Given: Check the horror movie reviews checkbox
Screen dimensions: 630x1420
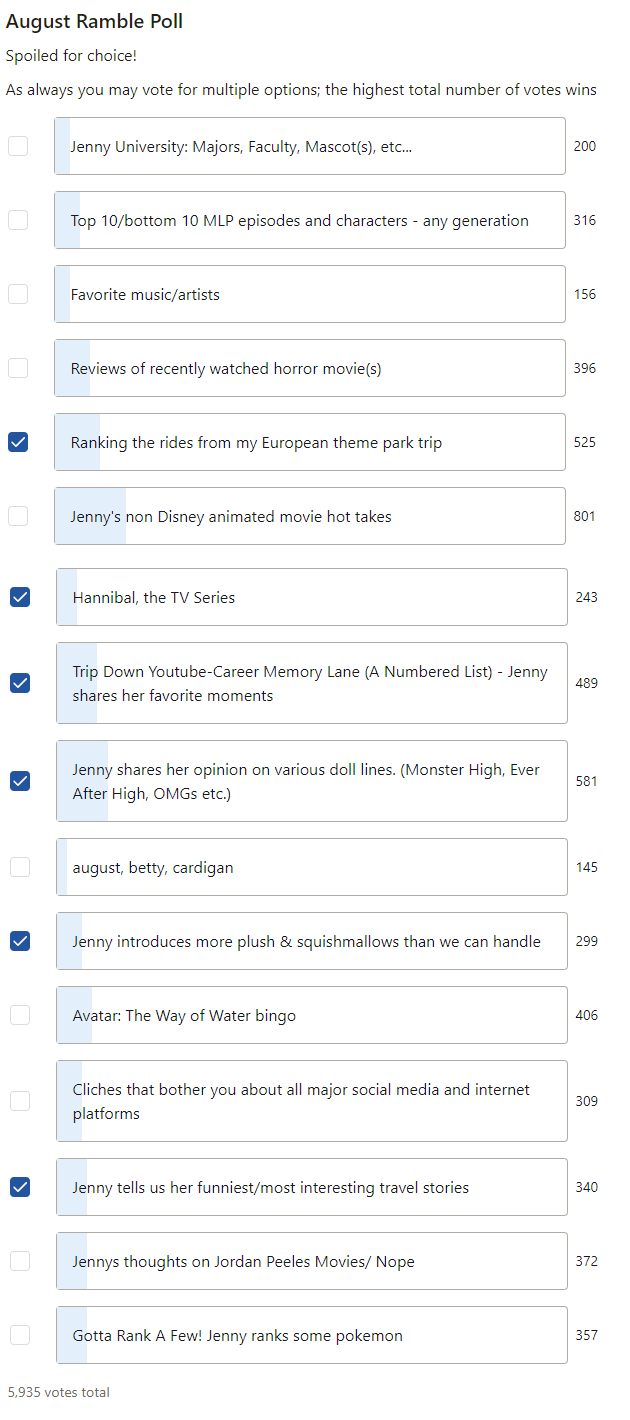Looking at the screenshot, I should [18, 368].
